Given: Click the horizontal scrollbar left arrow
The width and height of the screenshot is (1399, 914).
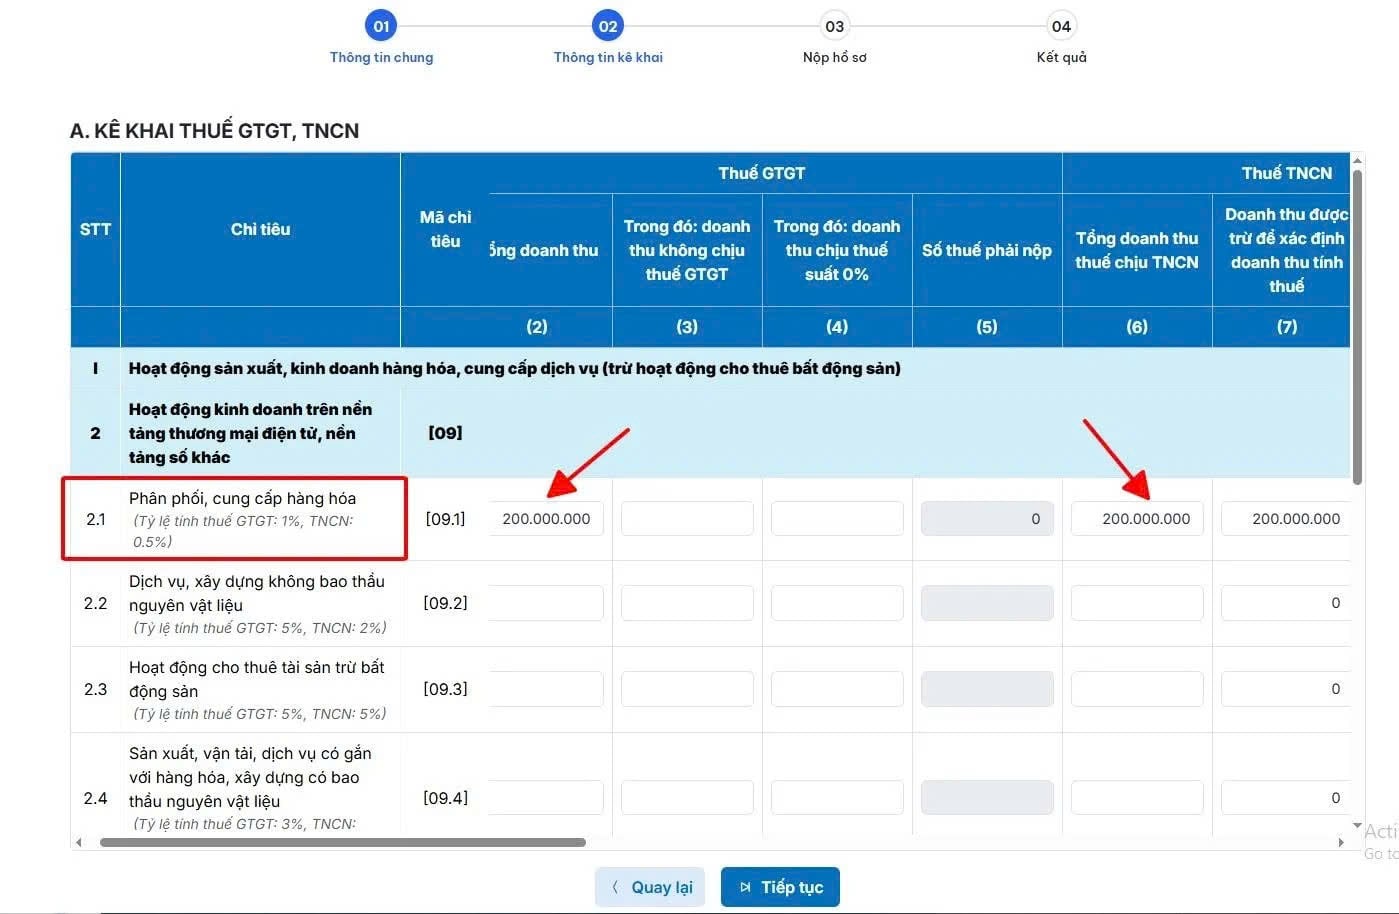Looking at the screenshot, I should click(x=79, y=843).
